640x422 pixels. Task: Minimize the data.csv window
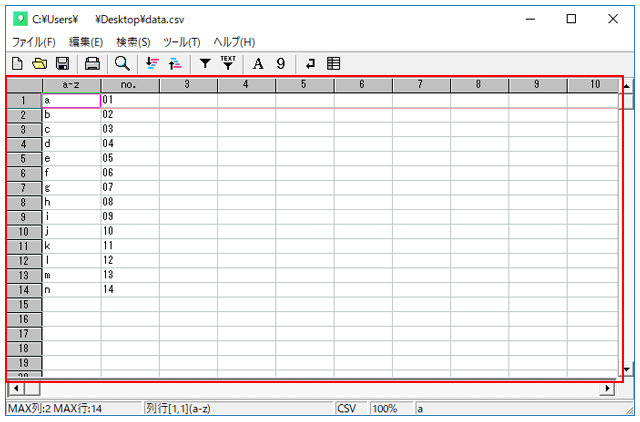click(530, 19)
